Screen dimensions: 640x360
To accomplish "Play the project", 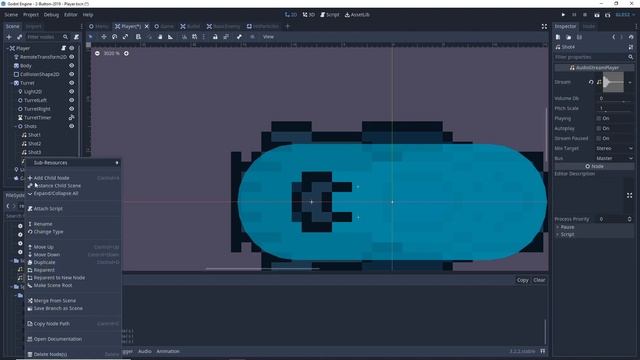I will click(x=563, y=15).
